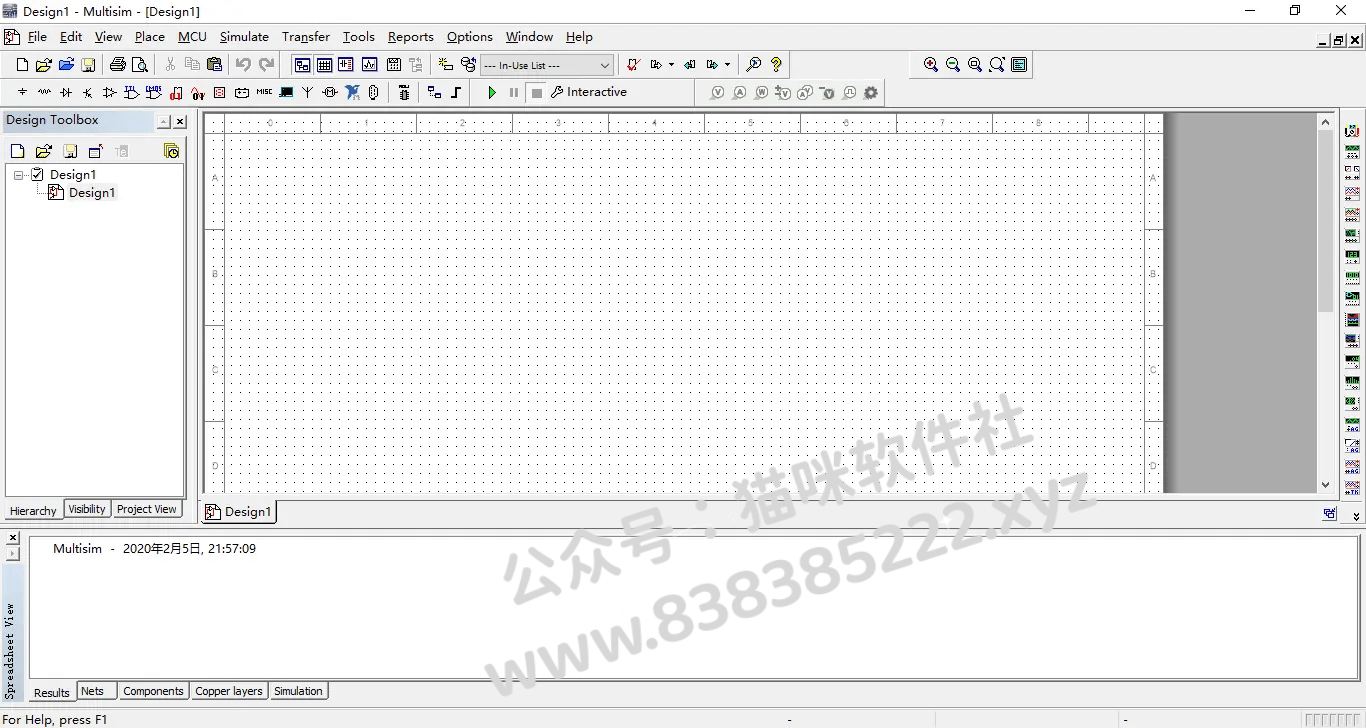Viewport: 1366px width, 728px height.
Task: Open the Simulate menu
Action: point(244,37)
